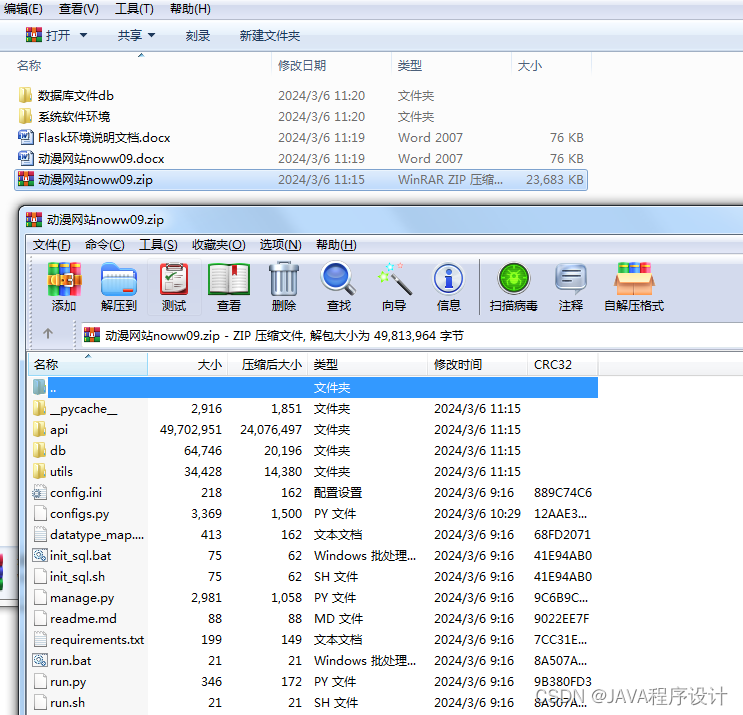This screenshot has width=743, height=715.
Task: Click the 动漫网站noww09.zip WinRAR icon in Explorer
Action: [x=26, y=179]
